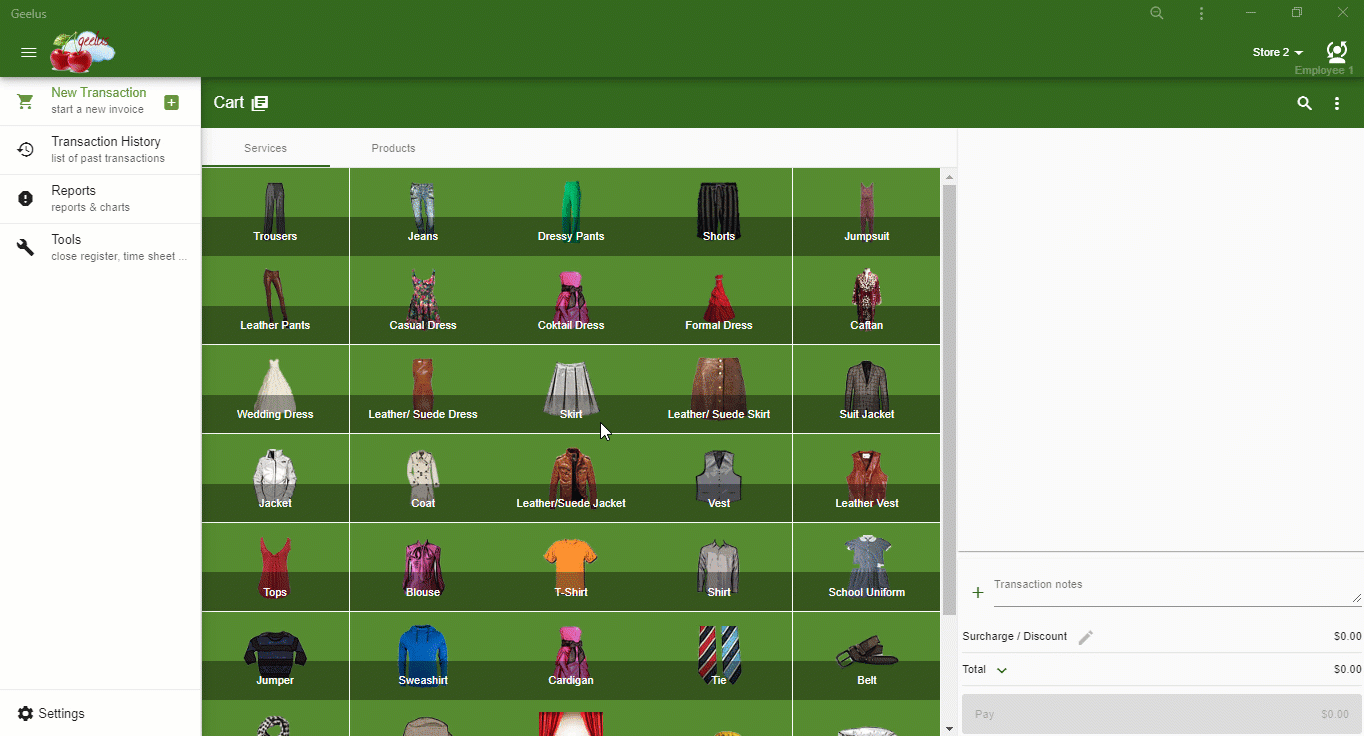Select the Caftan tile
1364x736 pixels.
tap(867, 301)
